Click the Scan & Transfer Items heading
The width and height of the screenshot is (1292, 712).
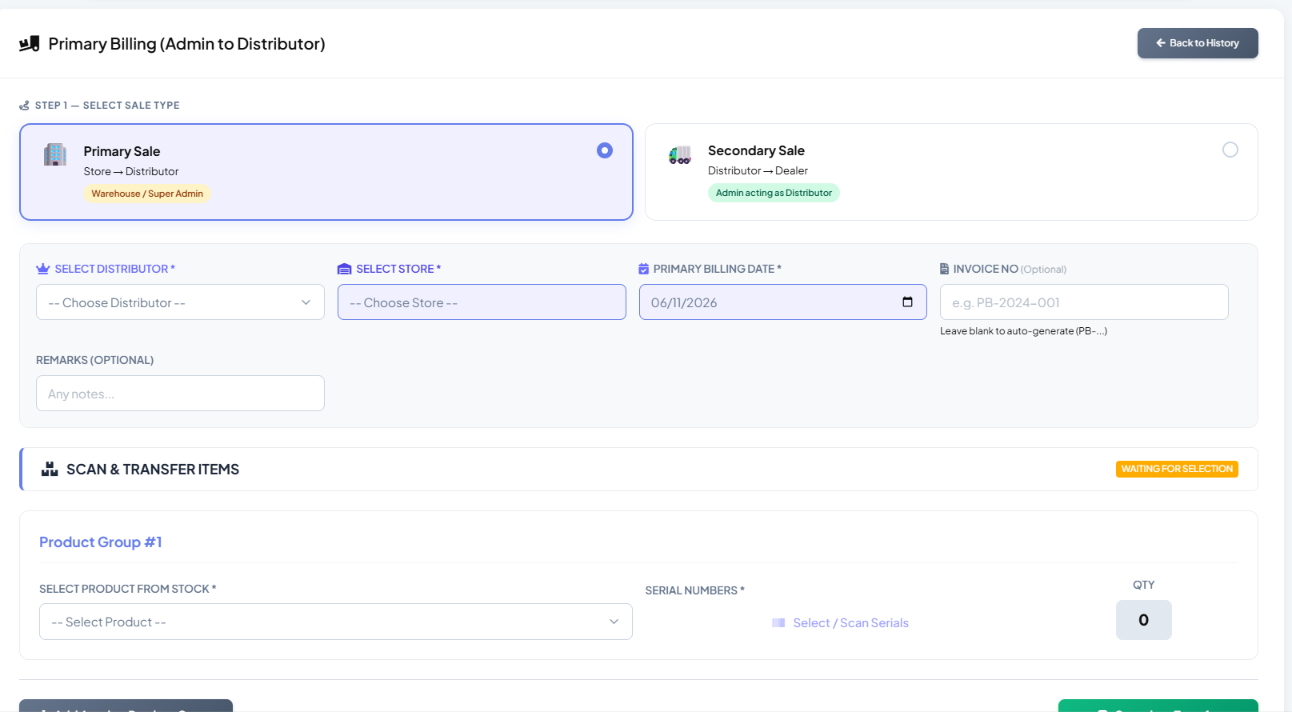coord(153,469)
